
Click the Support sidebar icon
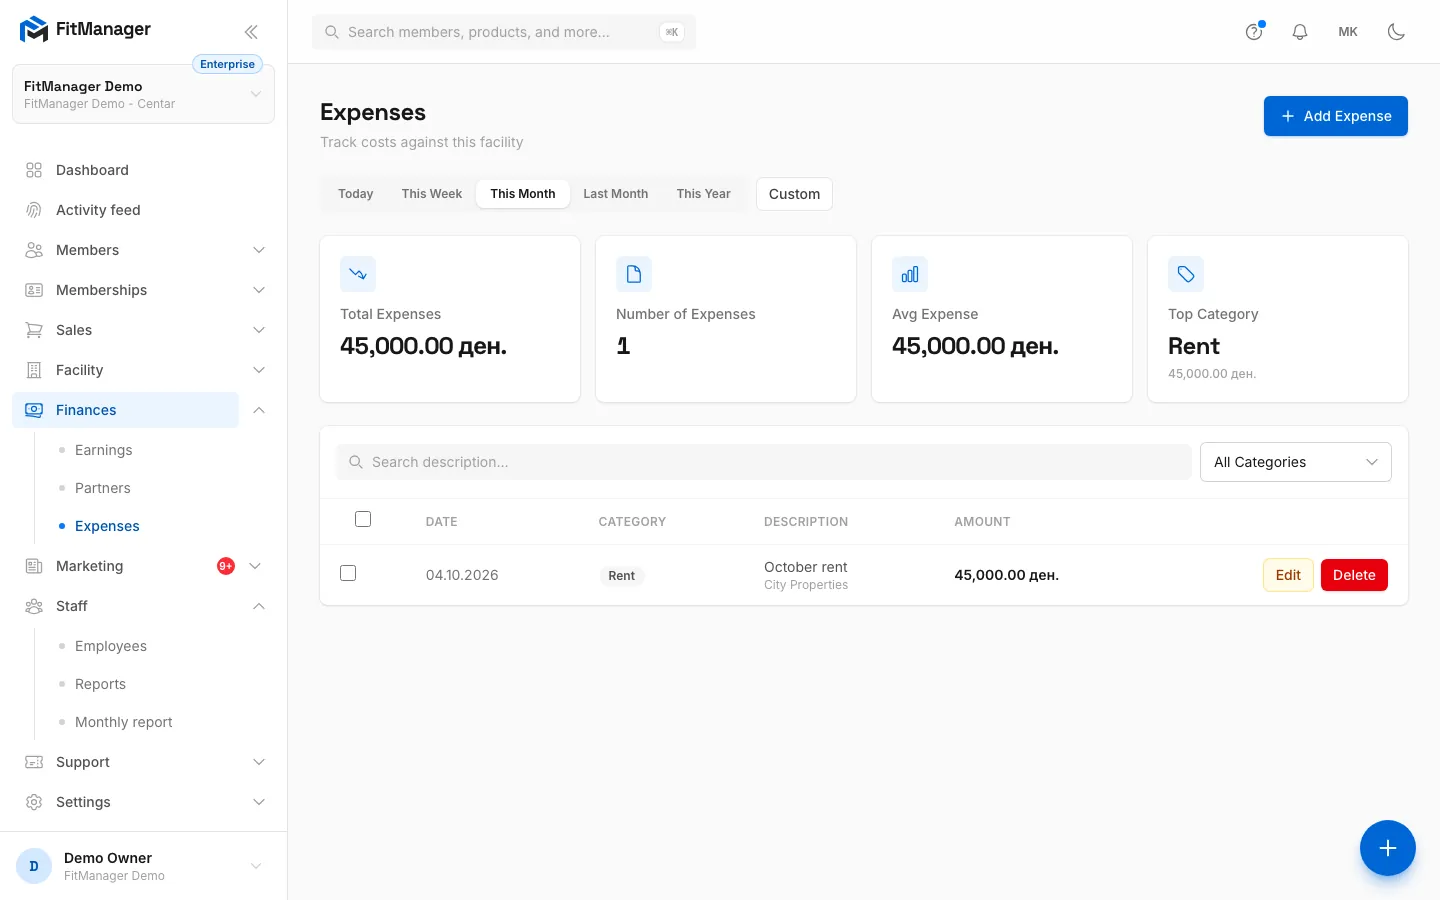34,762
